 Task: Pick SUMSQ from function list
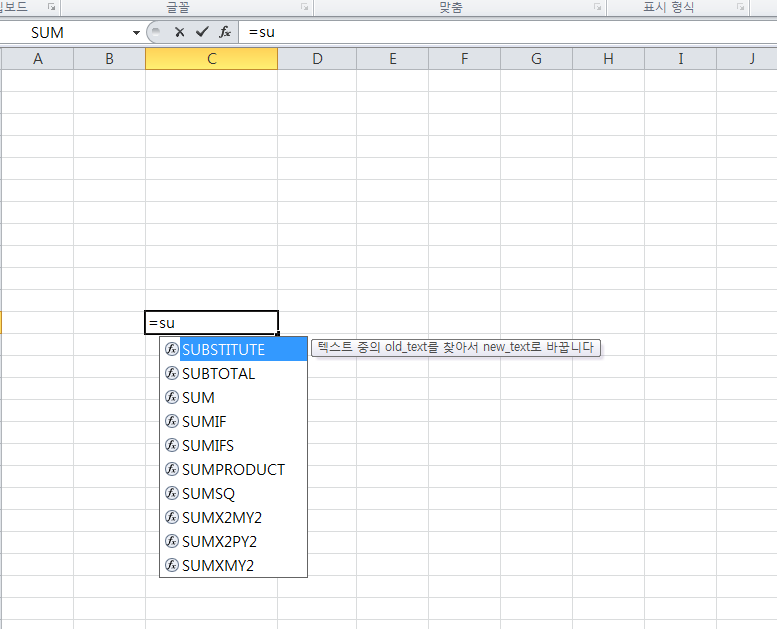[x=233, y=494]
